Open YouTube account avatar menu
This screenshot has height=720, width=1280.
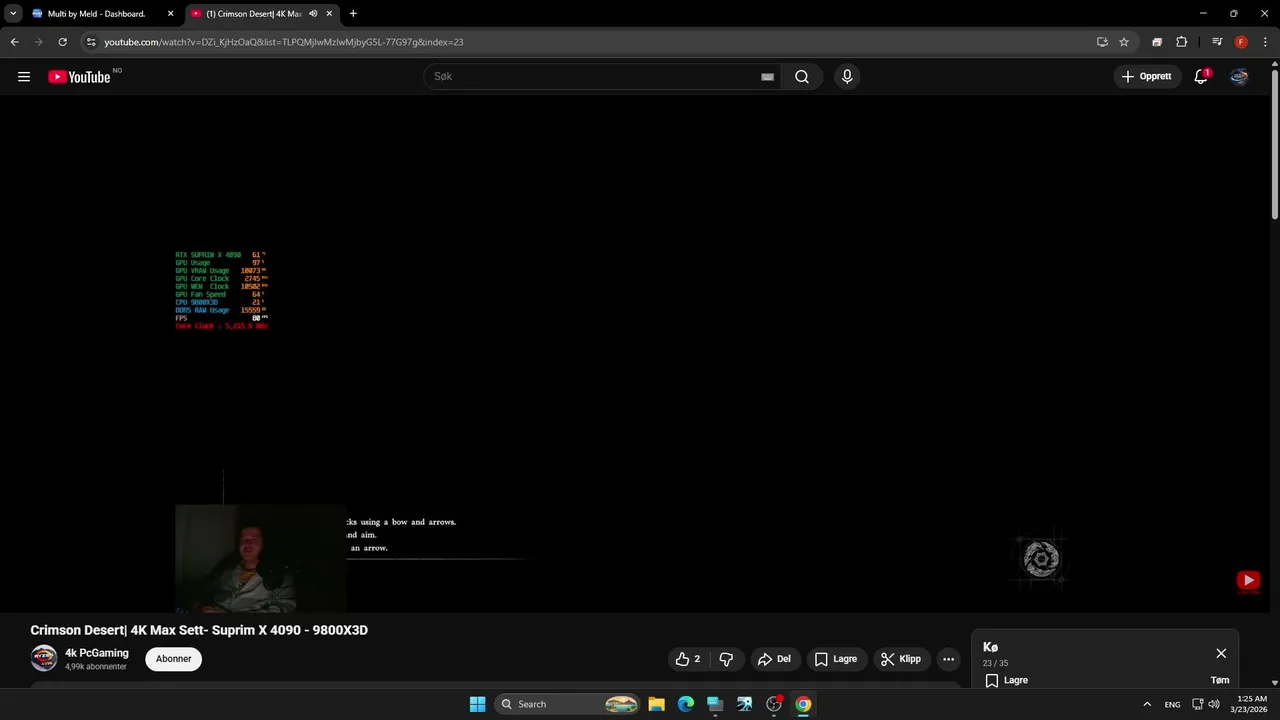pos(1239,76)
